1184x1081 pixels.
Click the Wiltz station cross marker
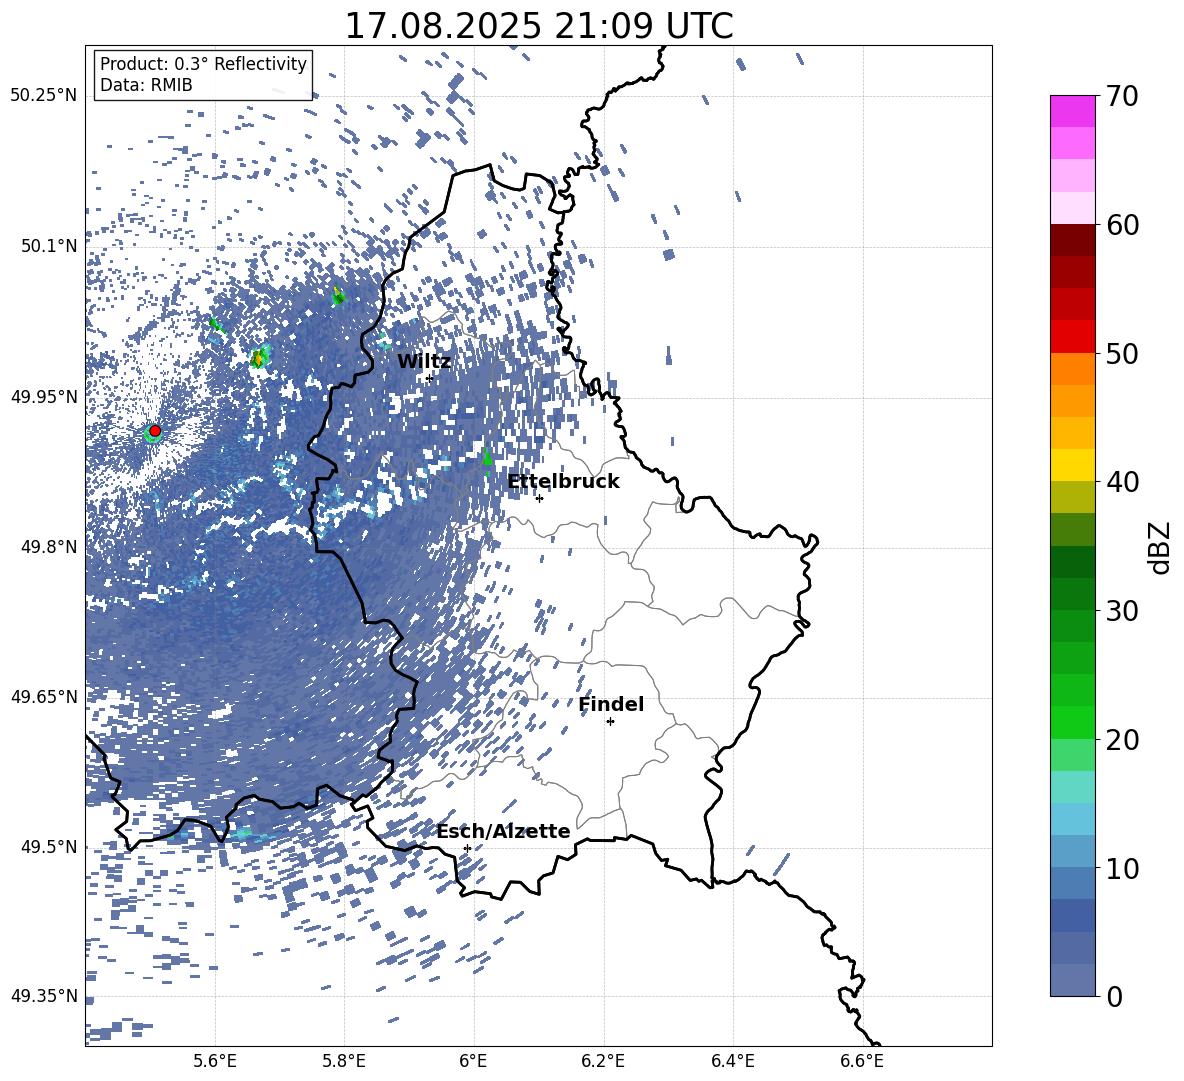point(430,379)
